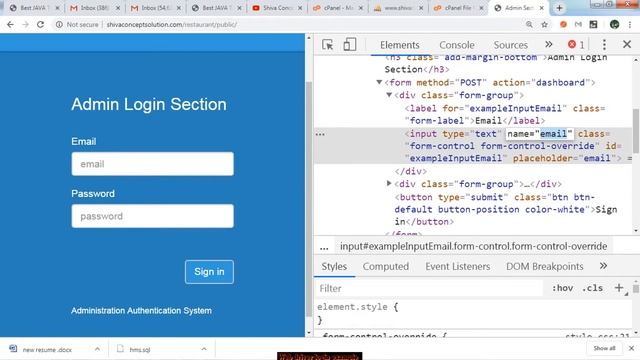Close the DevTools panel

(627, 44)
